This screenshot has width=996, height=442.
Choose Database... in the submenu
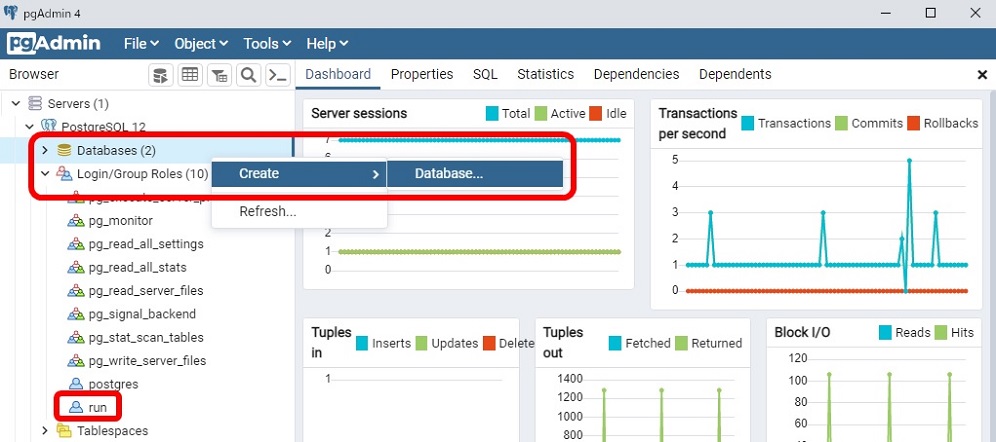click(474, 173)
